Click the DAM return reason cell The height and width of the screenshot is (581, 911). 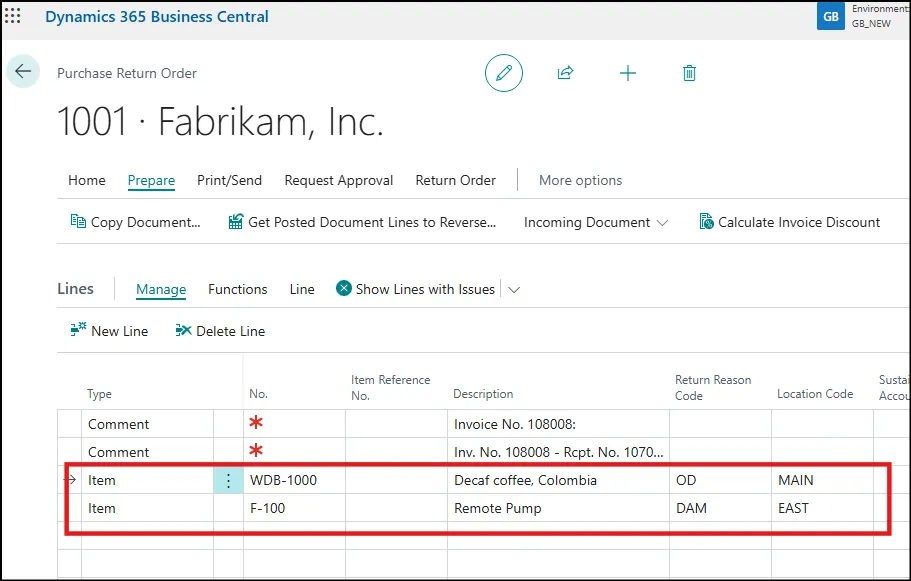[720, 508]
